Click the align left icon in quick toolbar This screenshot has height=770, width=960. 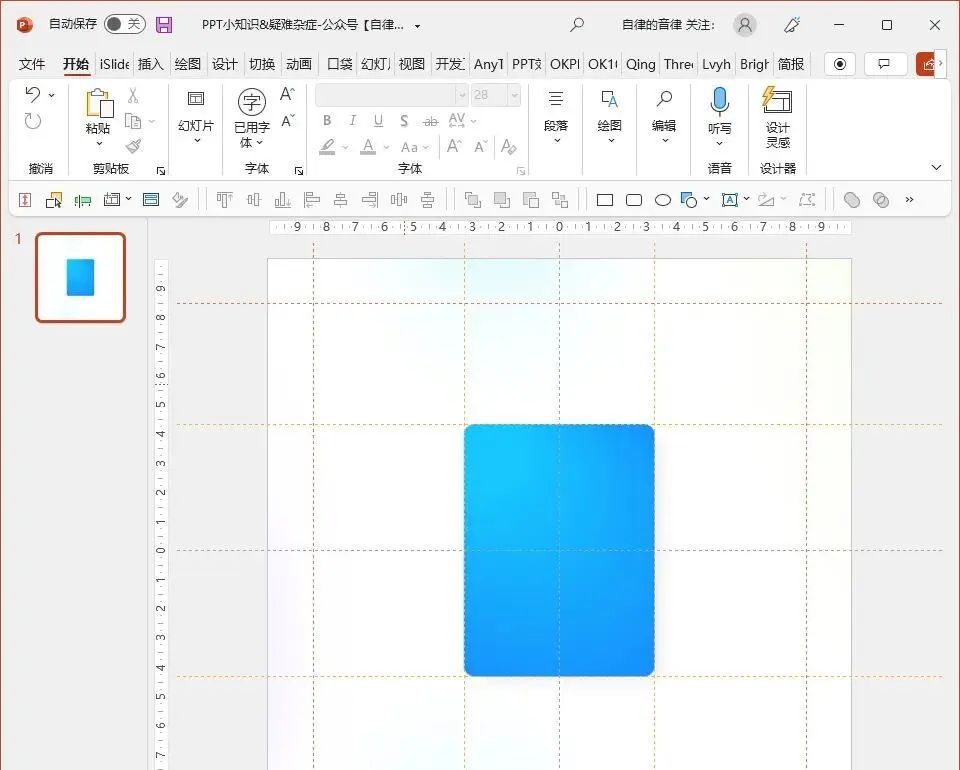[312, 200]
